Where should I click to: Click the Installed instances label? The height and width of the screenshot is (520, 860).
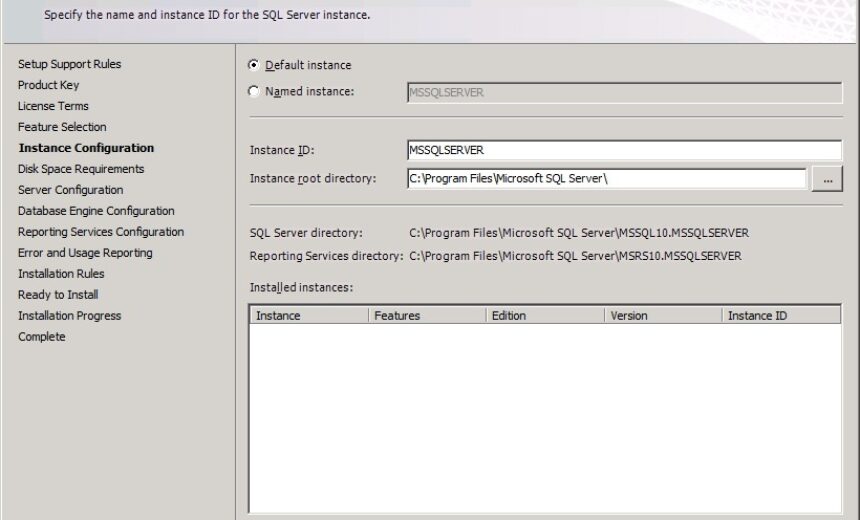pyautogui.click(x=301, y=287)
